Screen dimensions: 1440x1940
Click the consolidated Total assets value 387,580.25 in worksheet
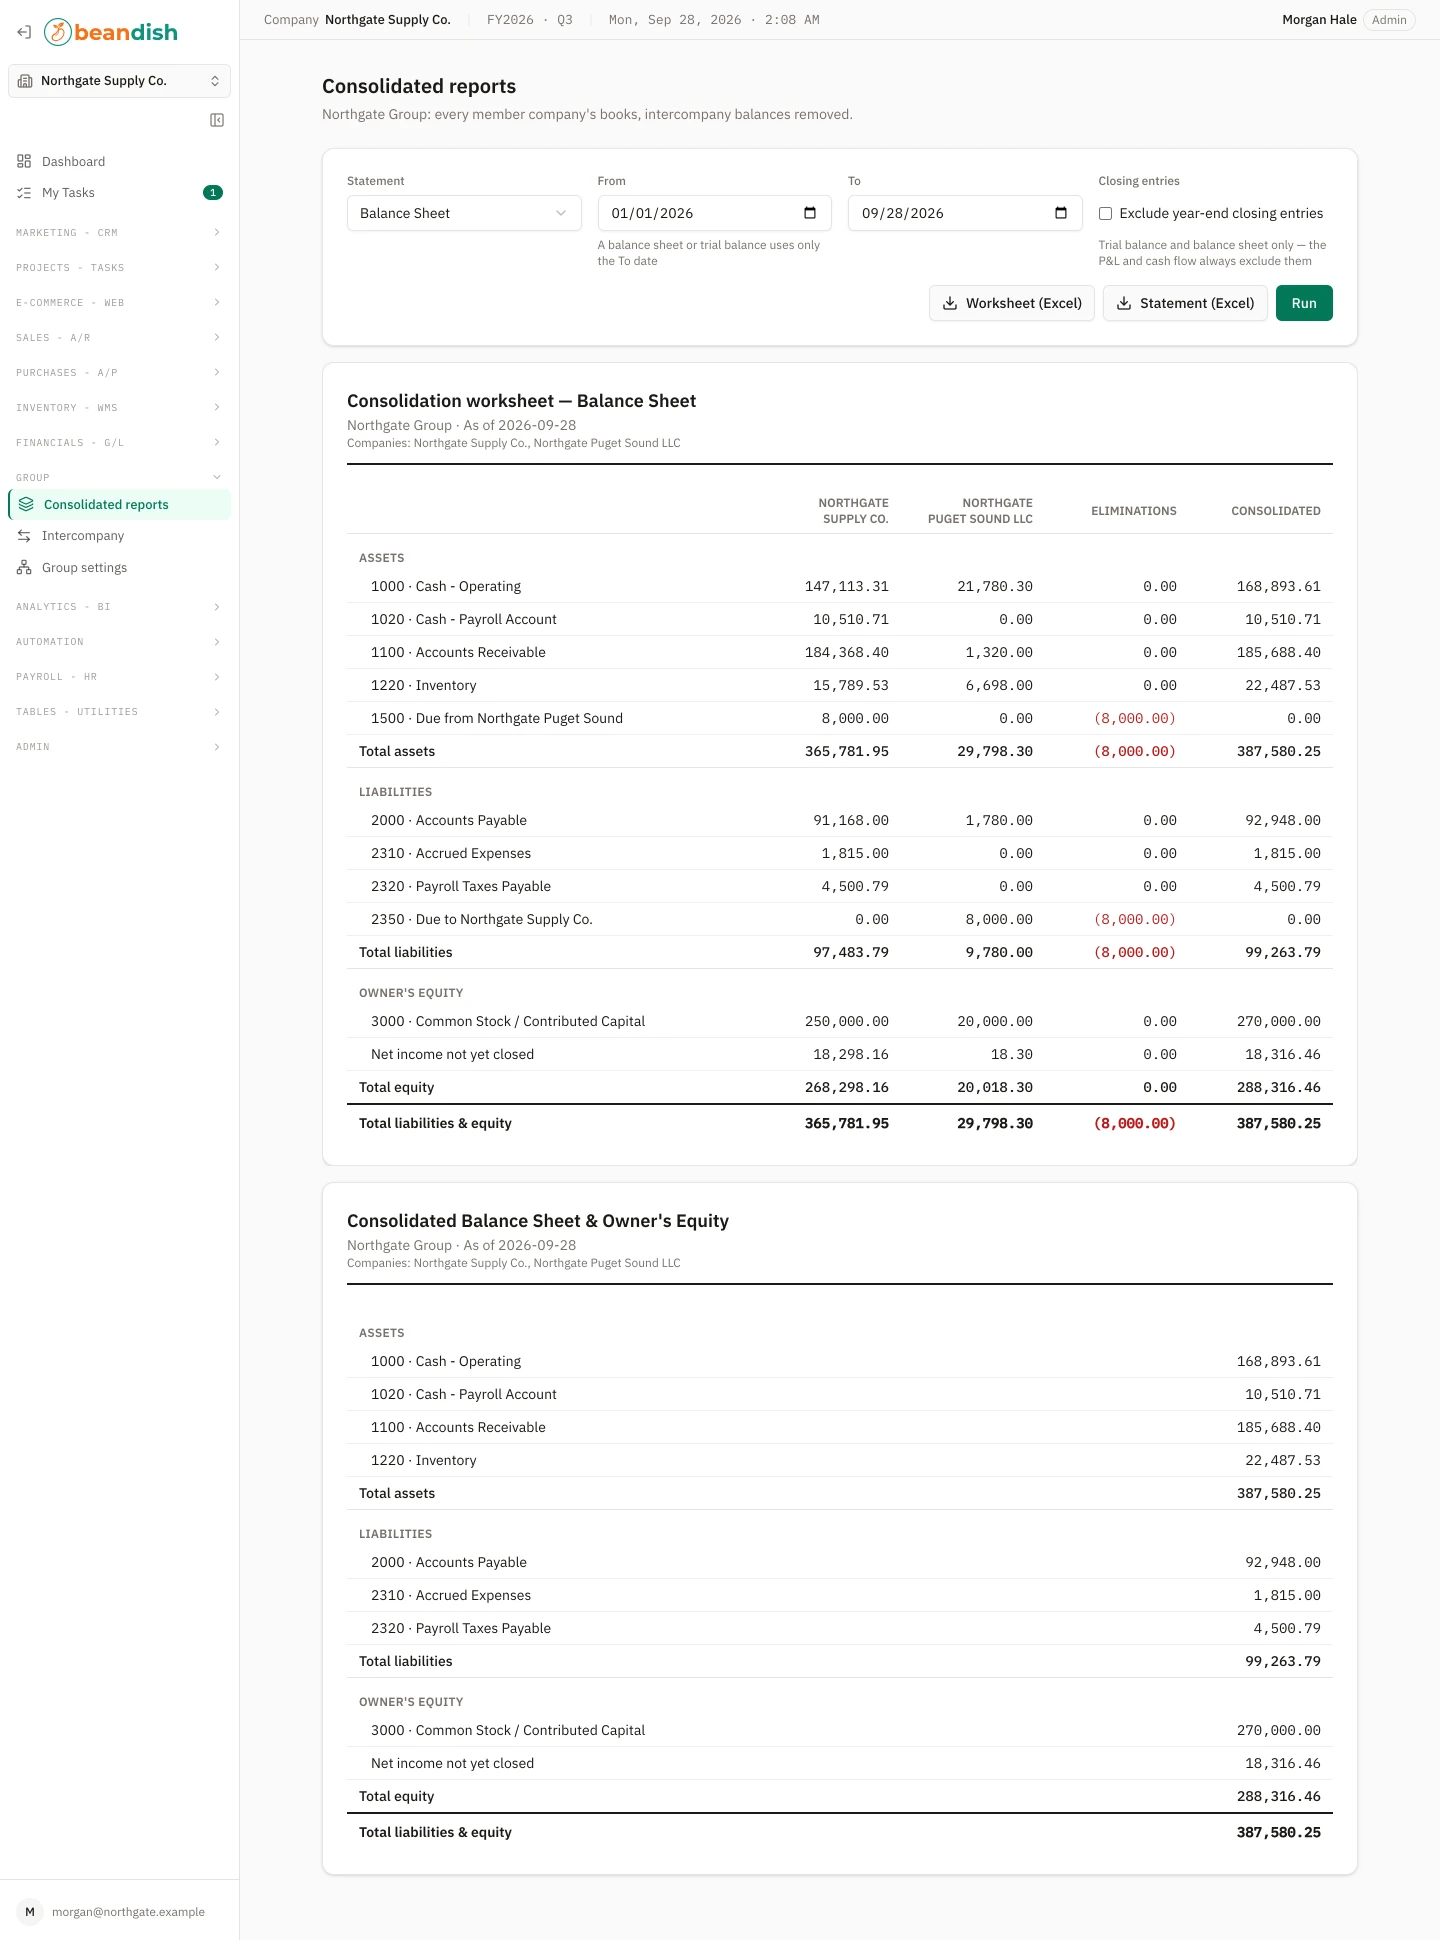[1278, 751]
